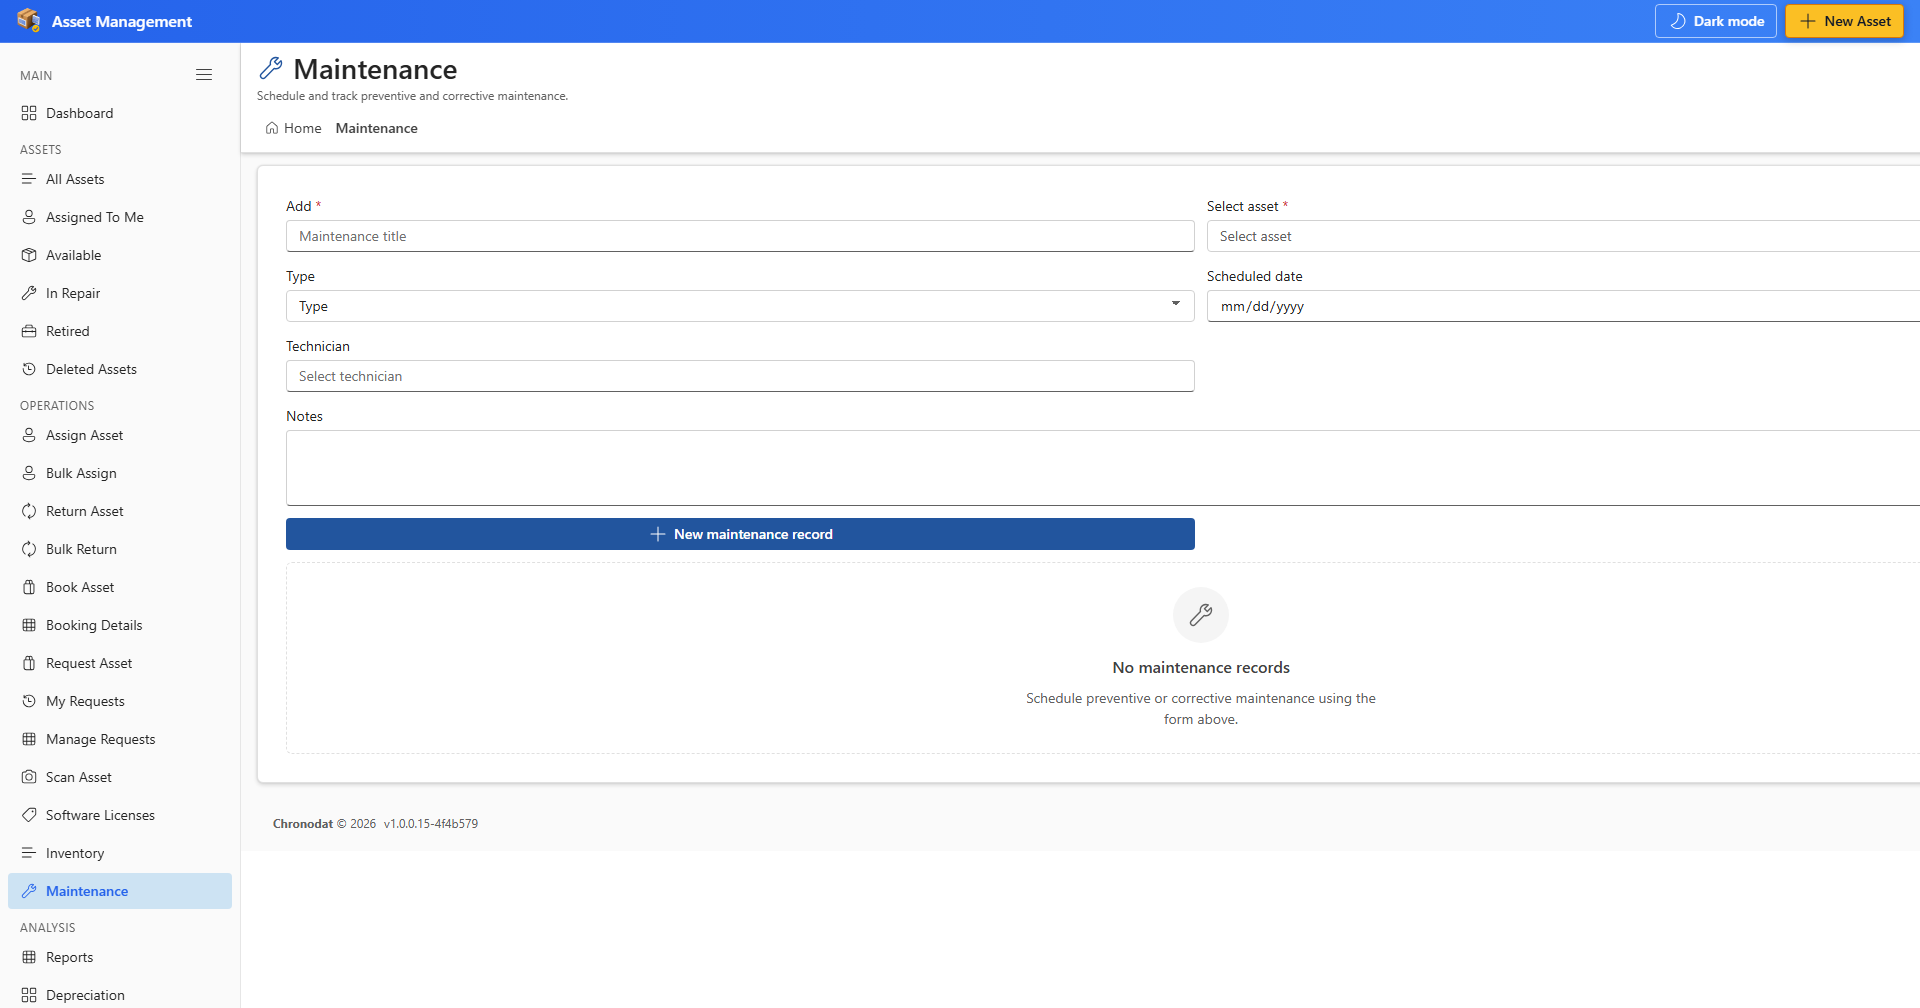Viewport: 1920px width, 1008px height.
Task: Click the Maintenance wrench icon beside page title
Action: 271,68
